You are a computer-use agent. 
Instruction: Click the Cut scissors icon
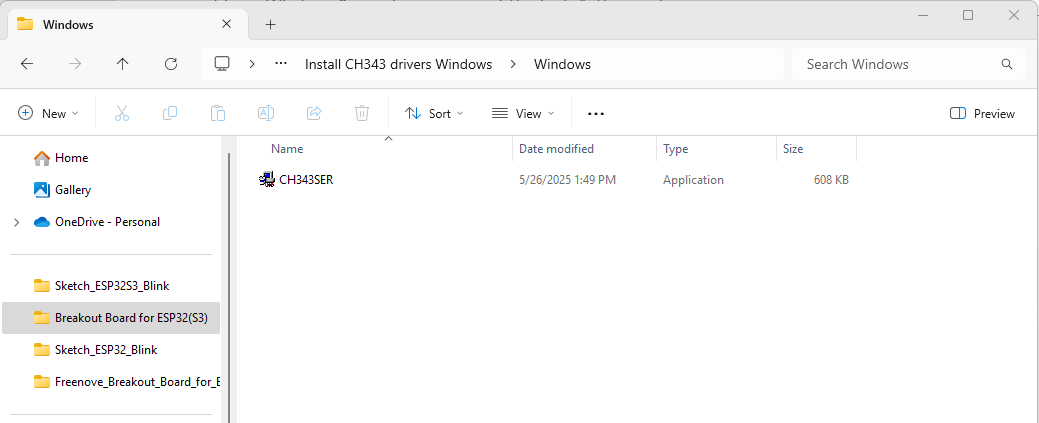point(121,113)
